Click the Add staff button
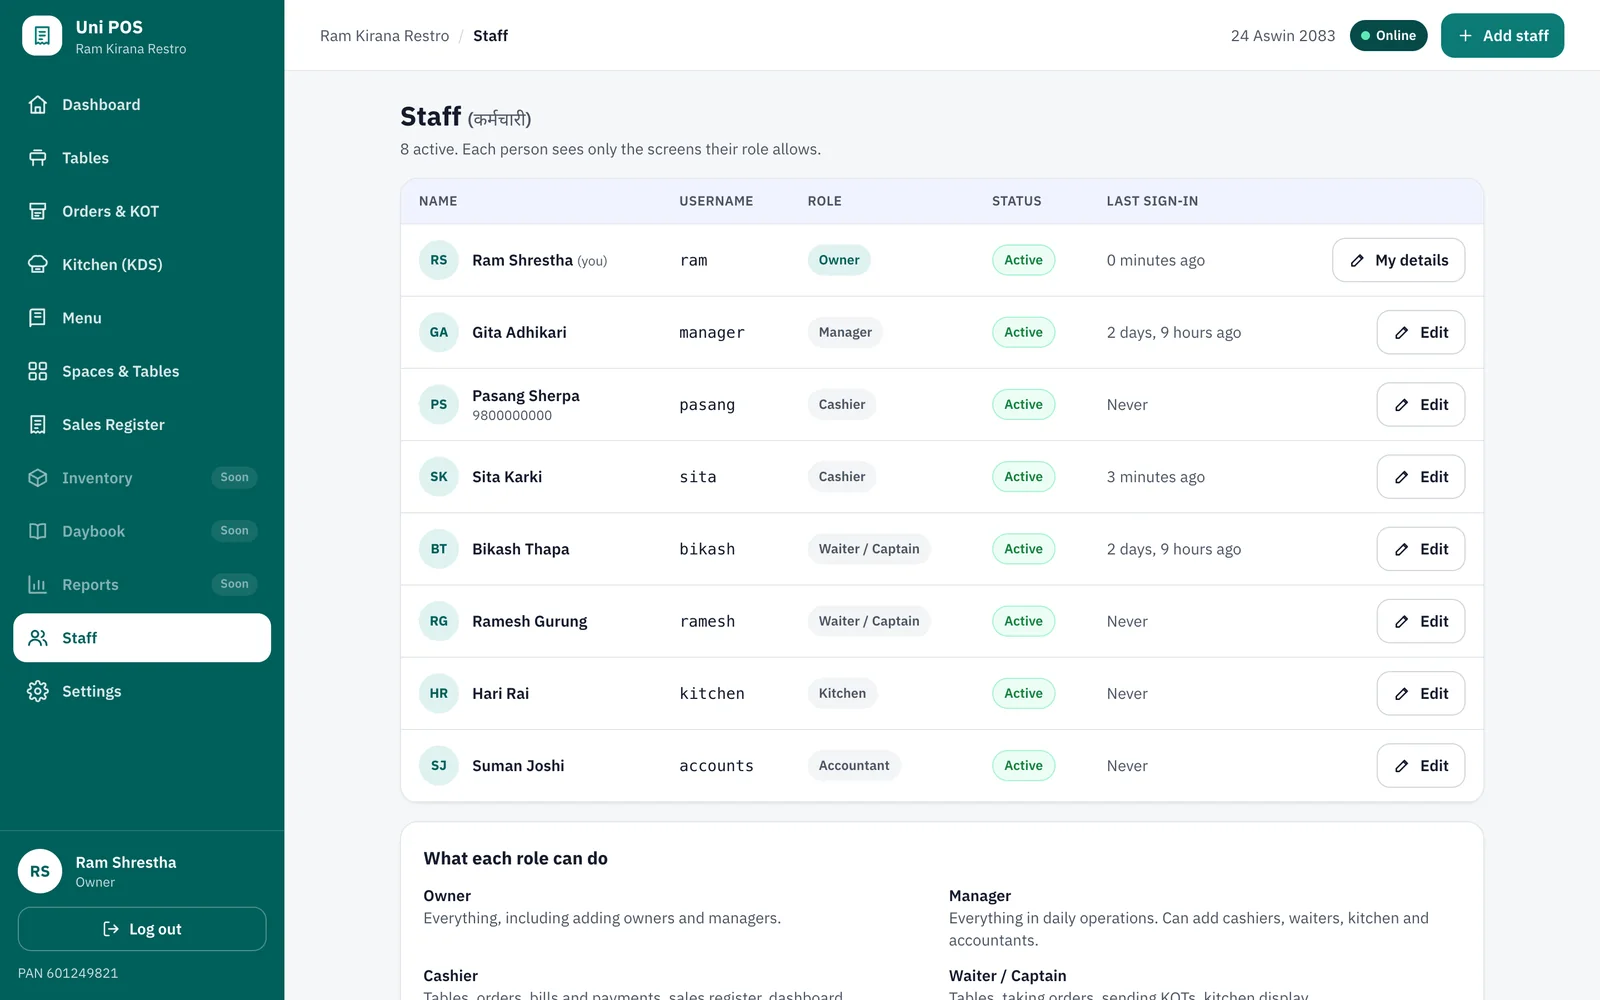1600x1000 pixels. tap(1502, 36)
